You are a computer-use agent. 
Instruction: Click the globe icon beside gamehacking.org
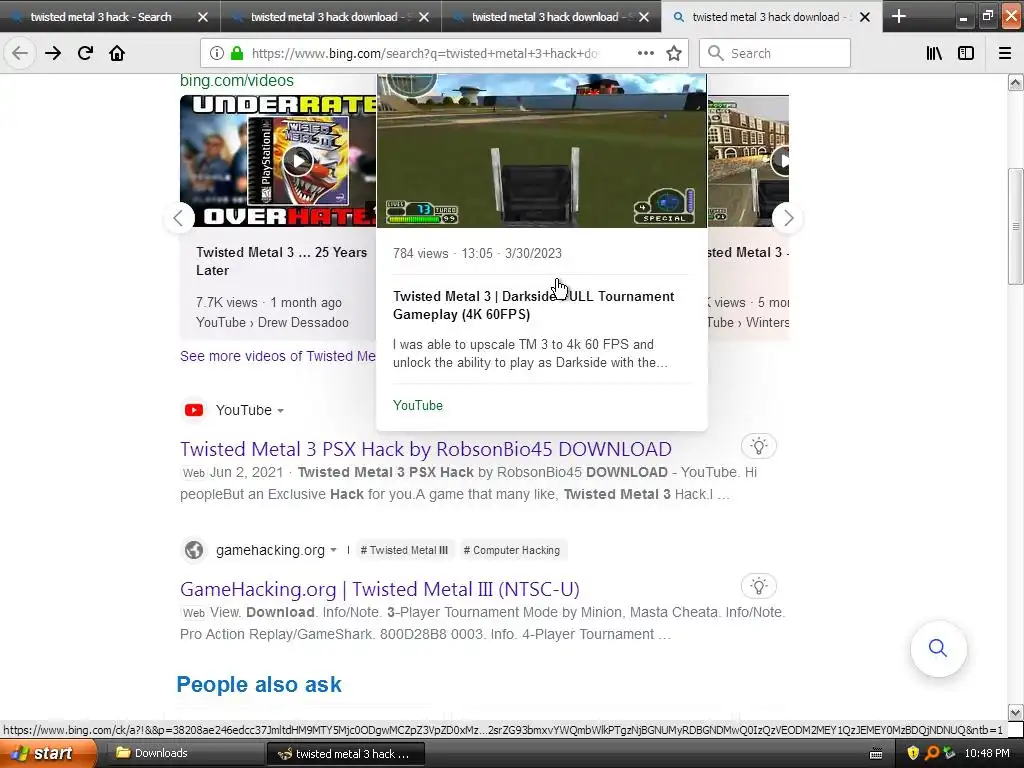point(194,550)
